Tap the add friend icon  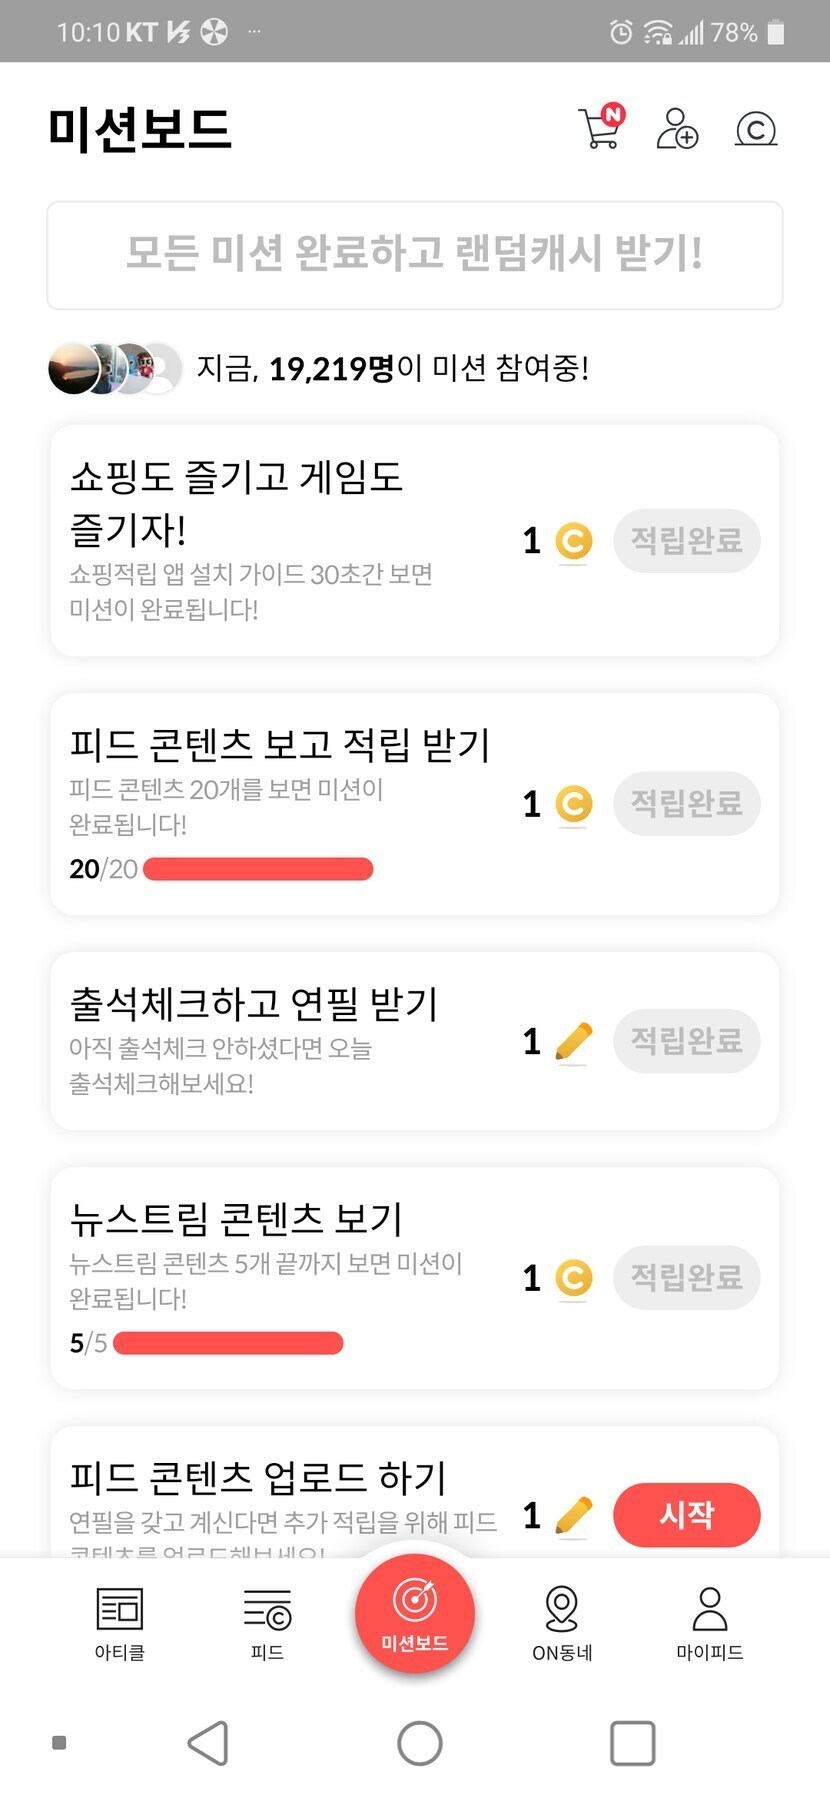coord(677,128)
